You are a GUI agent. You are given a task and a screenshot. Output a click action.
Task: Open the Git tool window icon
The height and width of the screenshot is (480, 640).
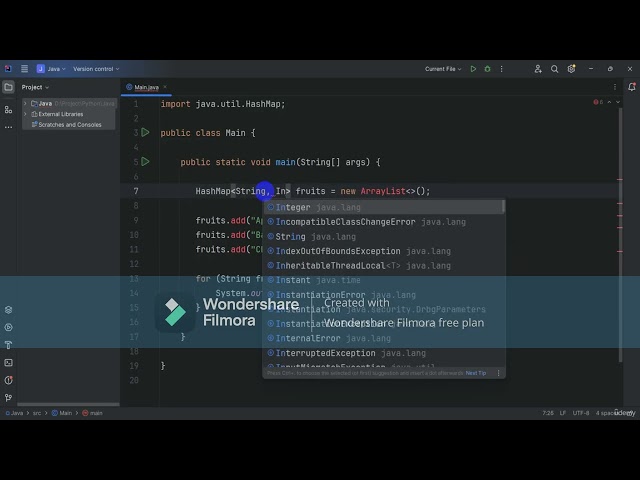pyautogui.click(x=8, y=398)
